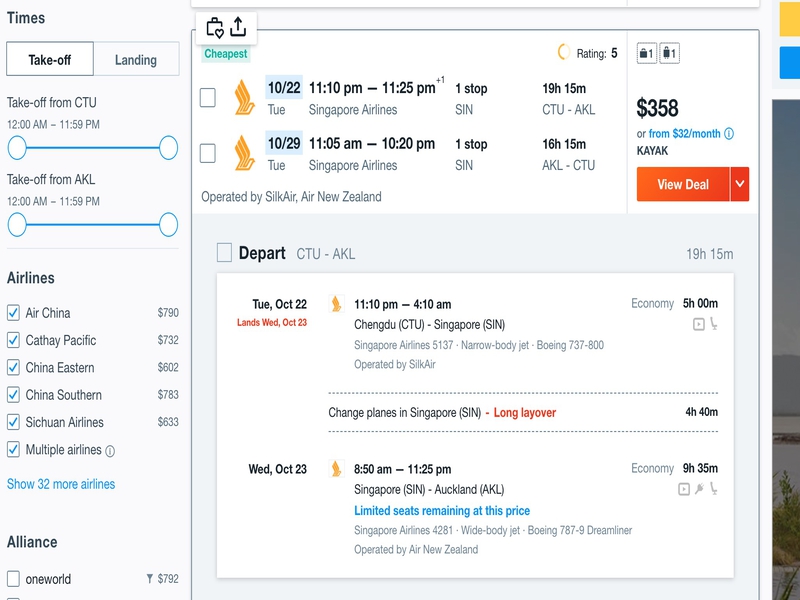Image resolution: width=800 pixels, height=600 pixels.
Task: Open the View Deal dropdown arrow
Action: coord(740,184)
